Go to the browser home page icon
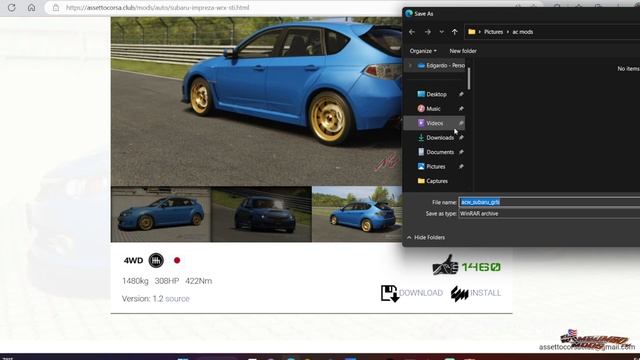640x360 pixels. coord(31,7)
